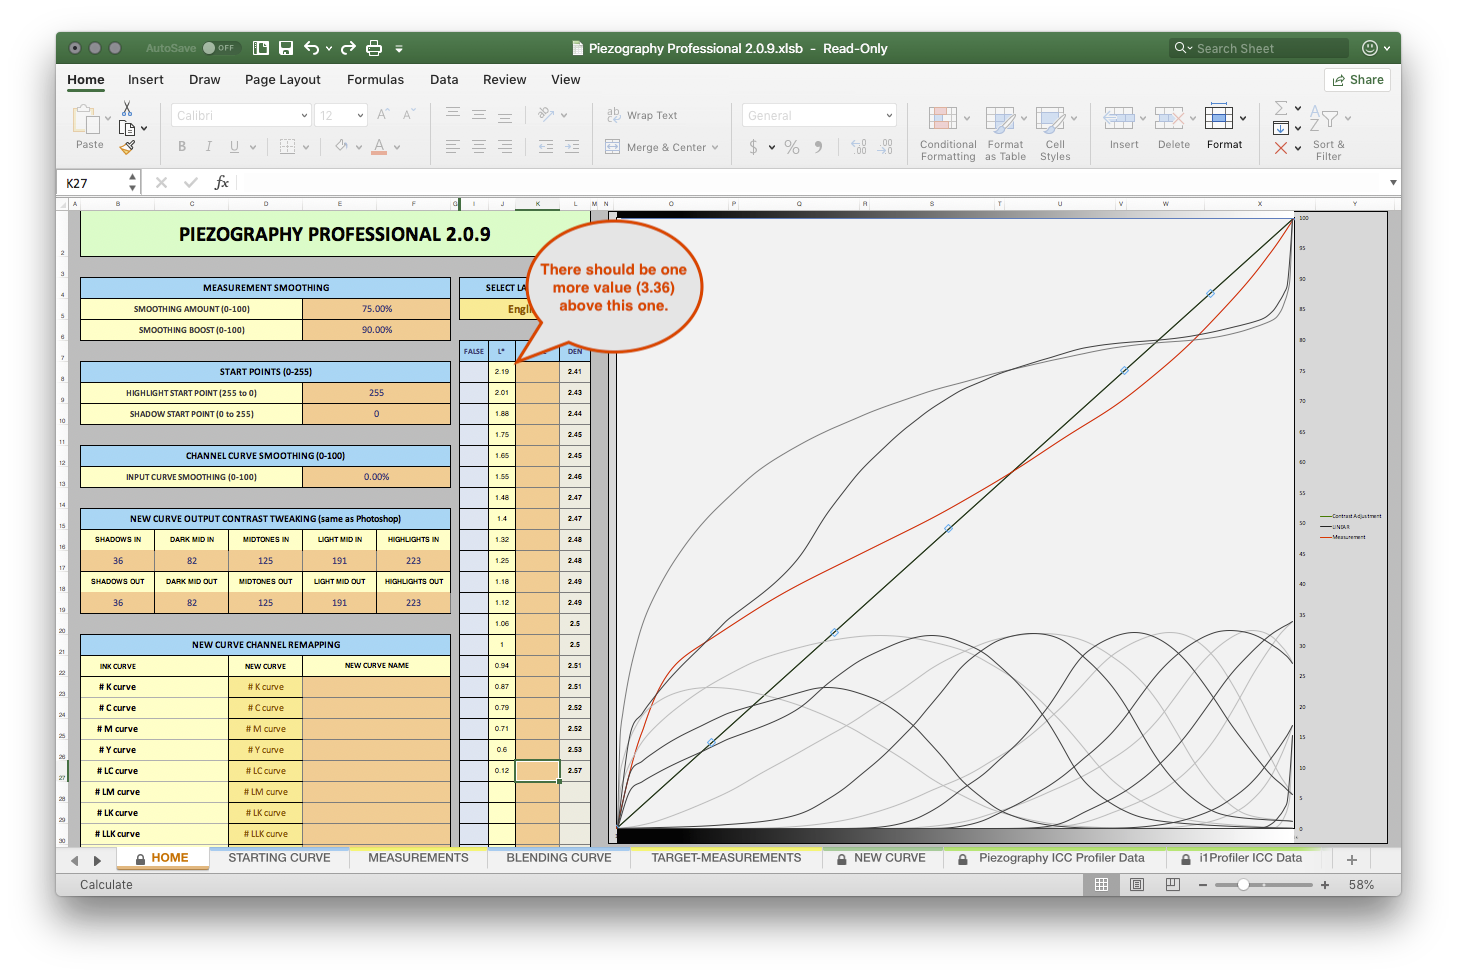Click the Search Sheet field
The height and width of the screenshot is (976, 1457).
1260,48
